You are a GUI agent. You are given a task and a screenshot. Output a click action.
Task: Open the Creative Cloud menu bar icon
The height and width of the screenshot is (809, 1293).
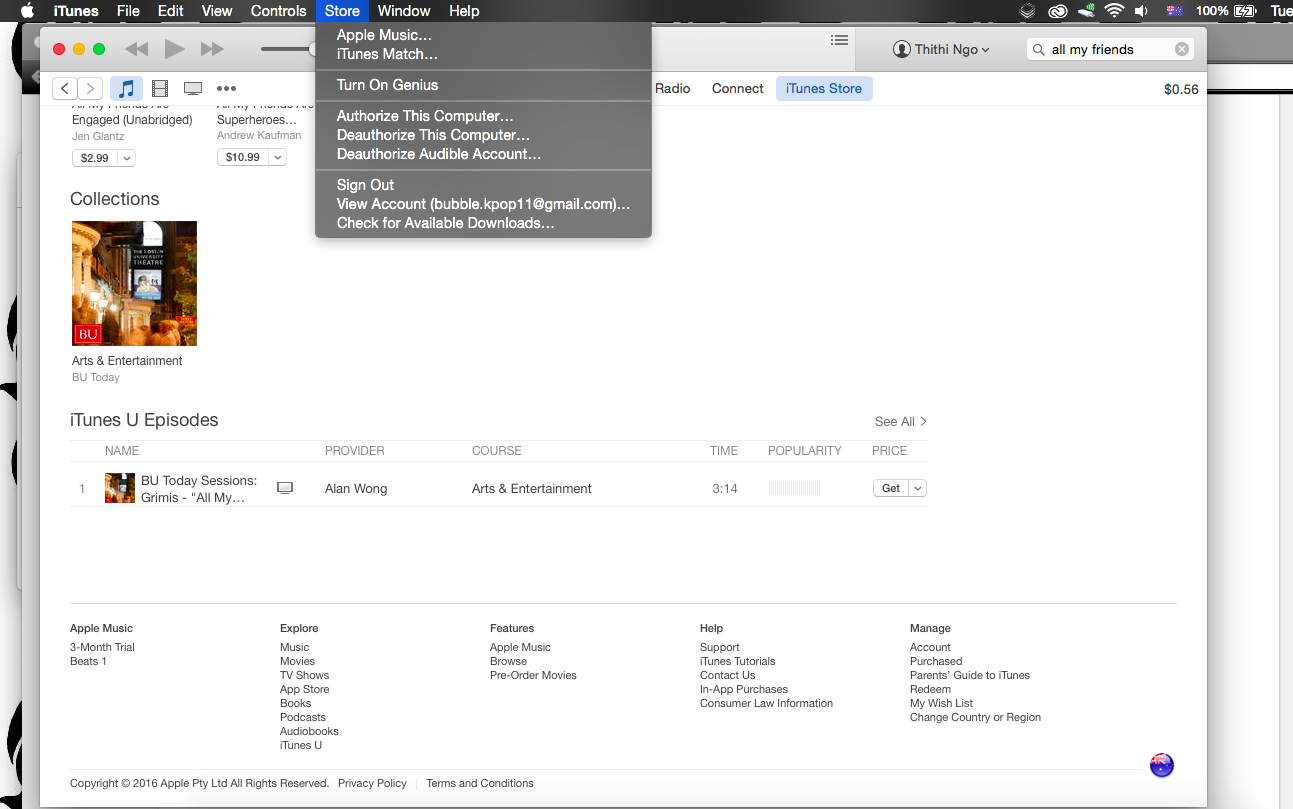[x=1057, y=11]
